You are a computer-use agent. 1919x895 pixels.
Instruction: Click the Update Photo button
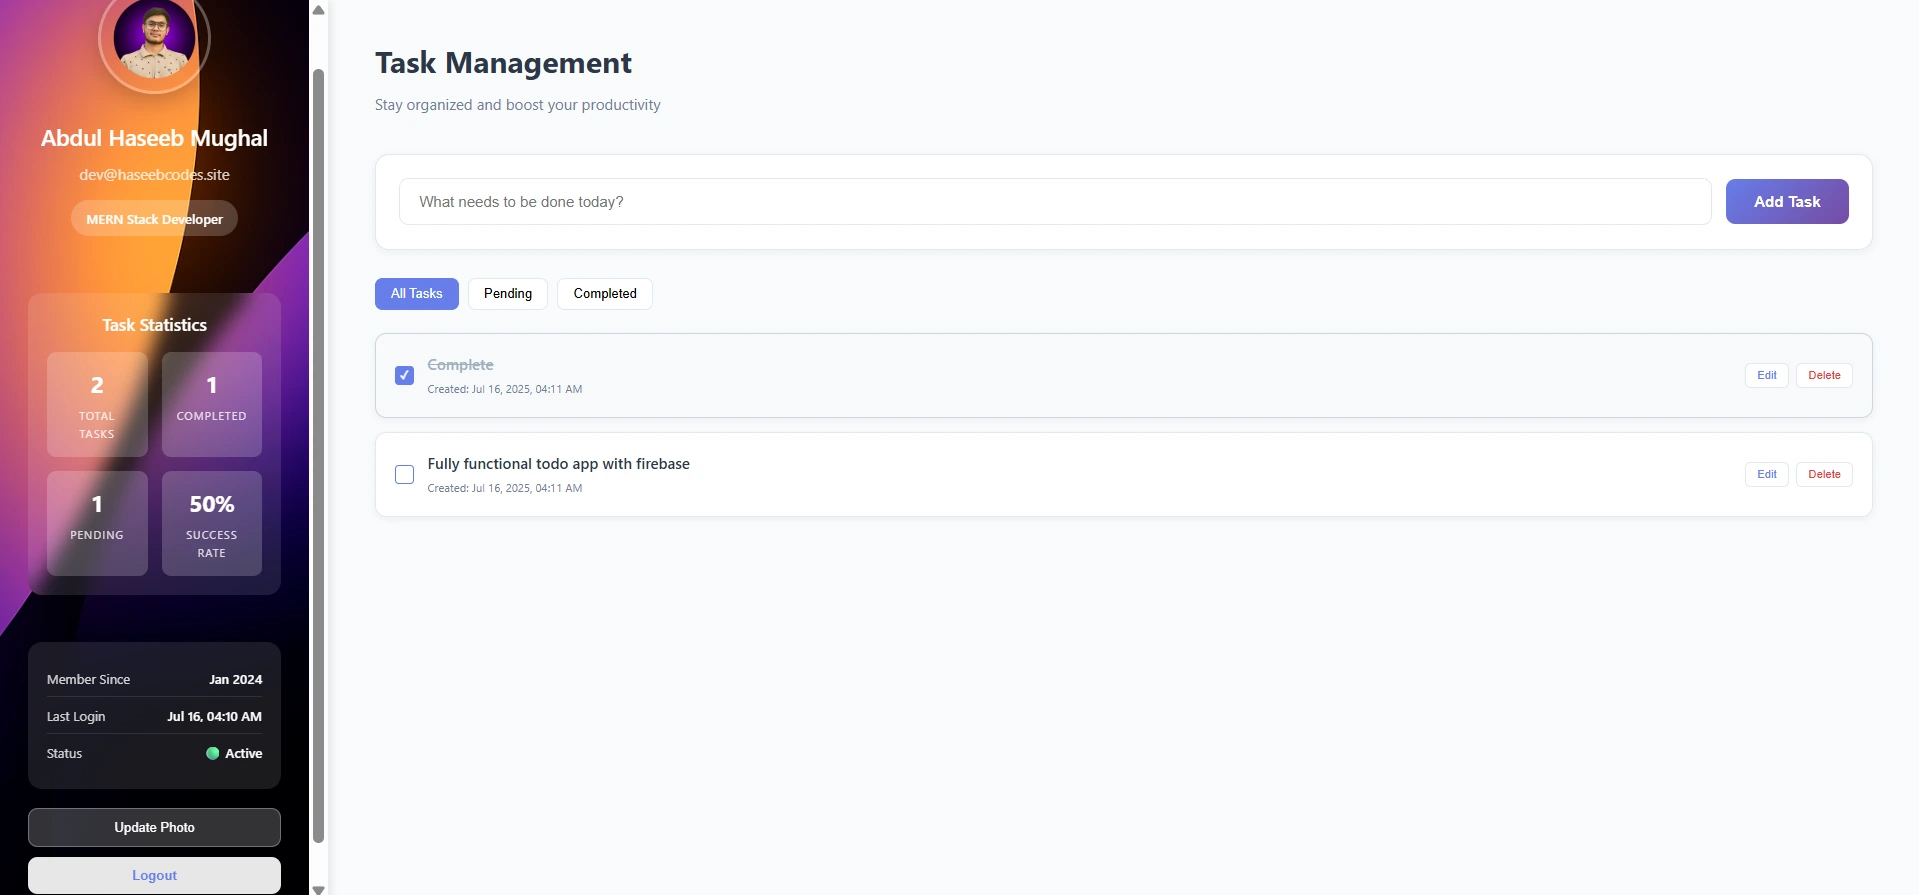[154, 827]
